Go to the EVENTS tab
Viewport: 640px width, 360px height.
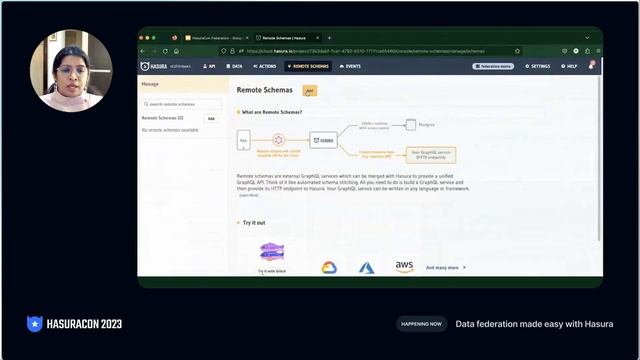(x=350, y=66)
